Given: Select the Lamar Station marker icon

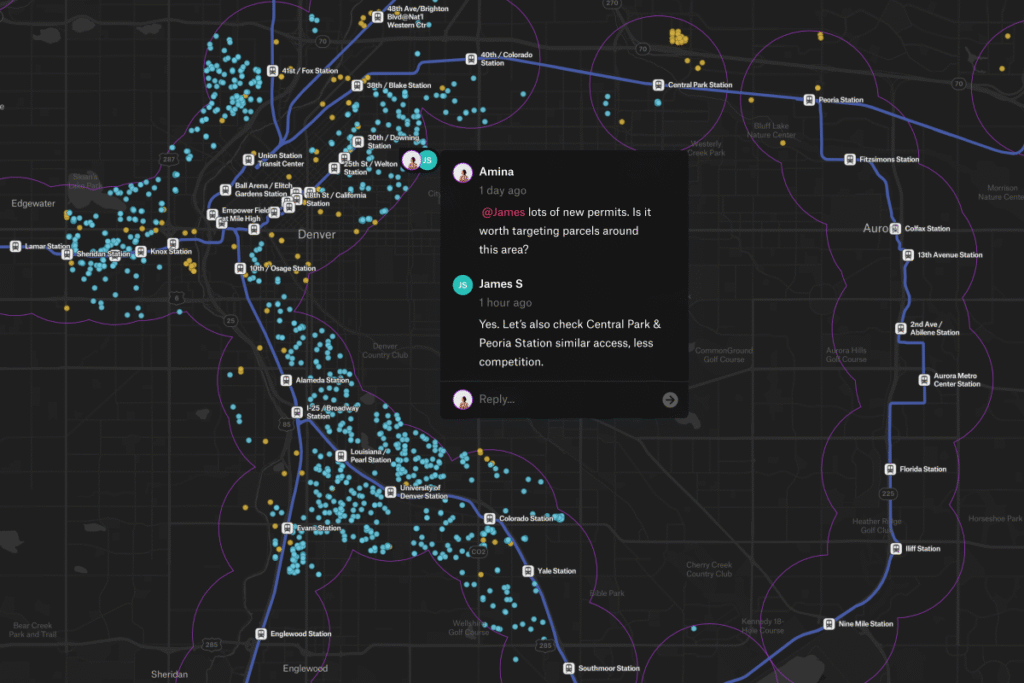Looking at the screenshot, I should point(17,246).
